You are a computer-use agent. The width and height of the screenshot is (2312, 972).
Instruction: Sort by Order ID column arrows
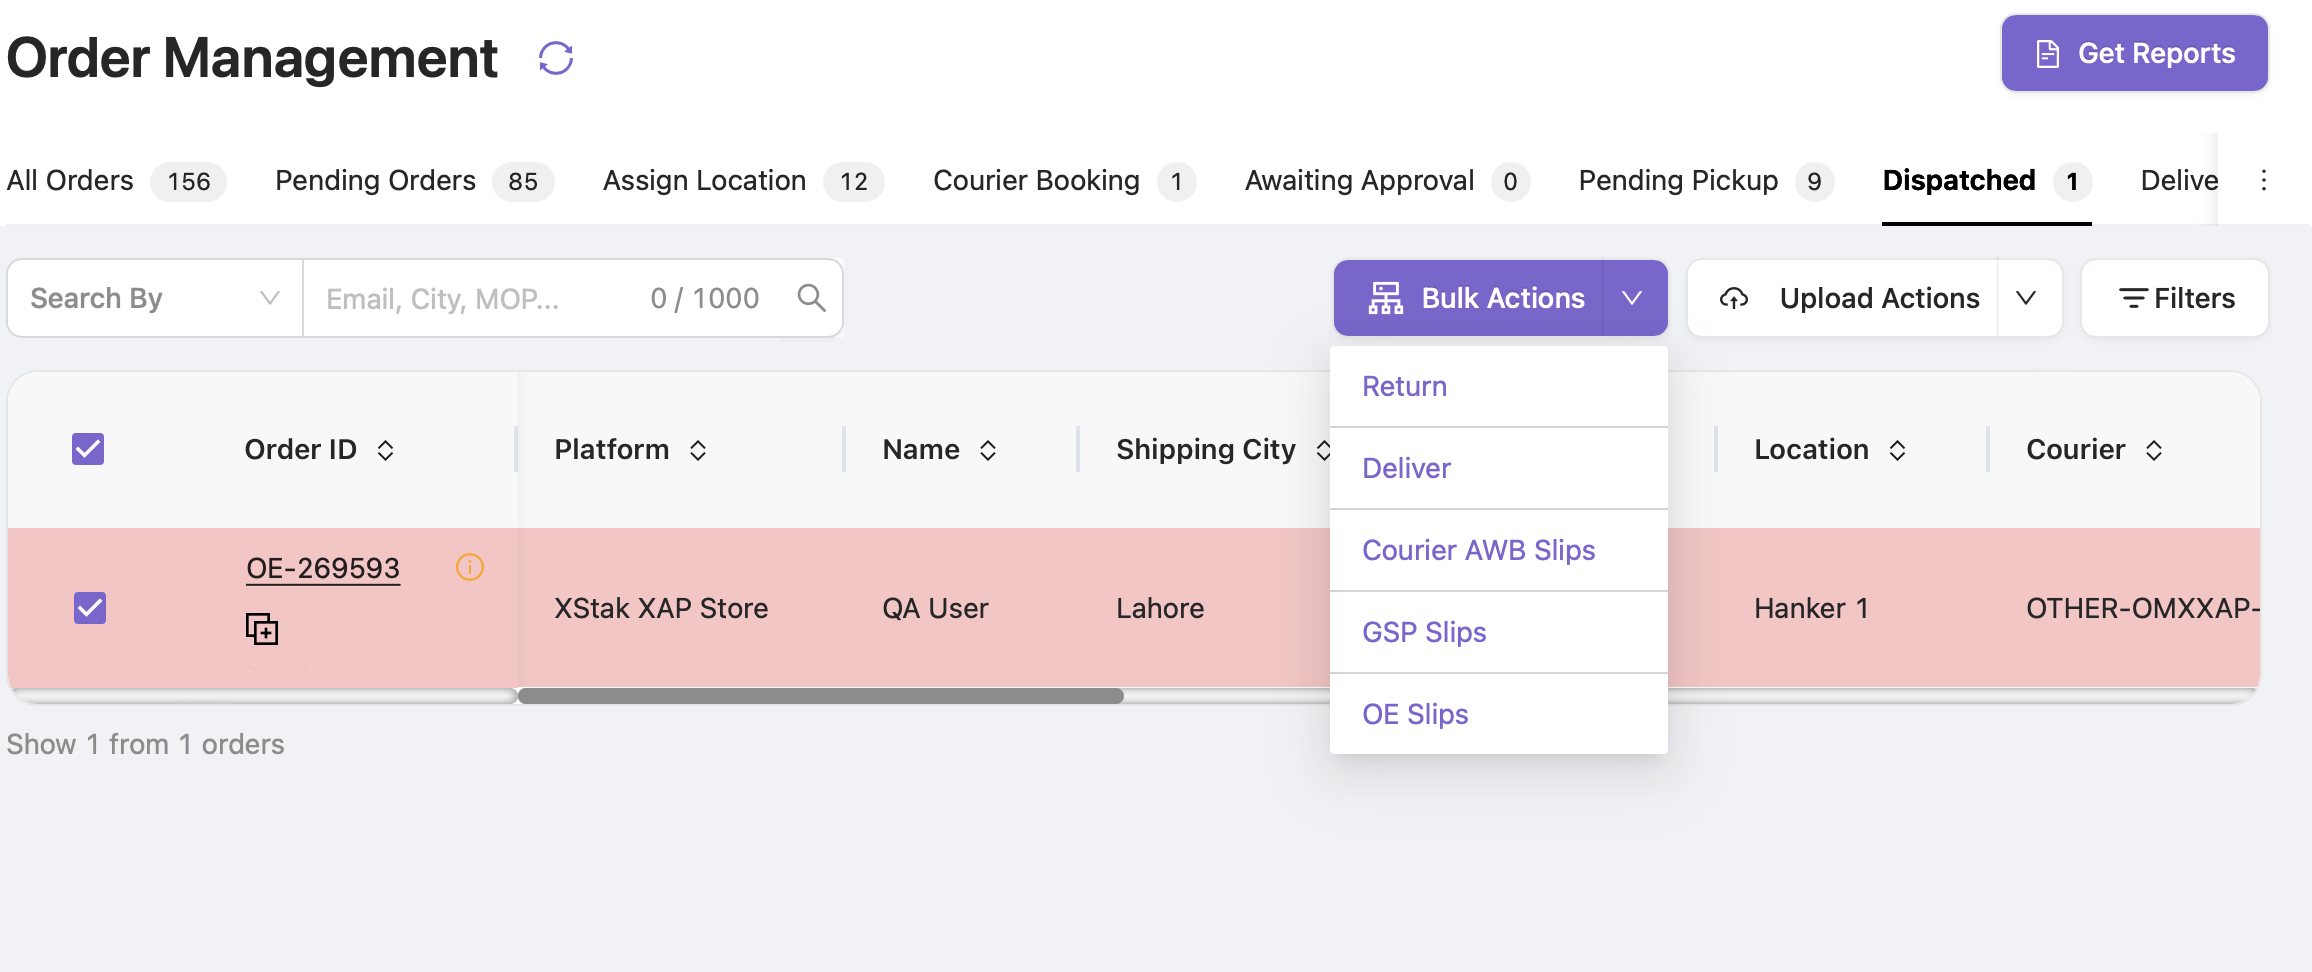tap(386, 450)
